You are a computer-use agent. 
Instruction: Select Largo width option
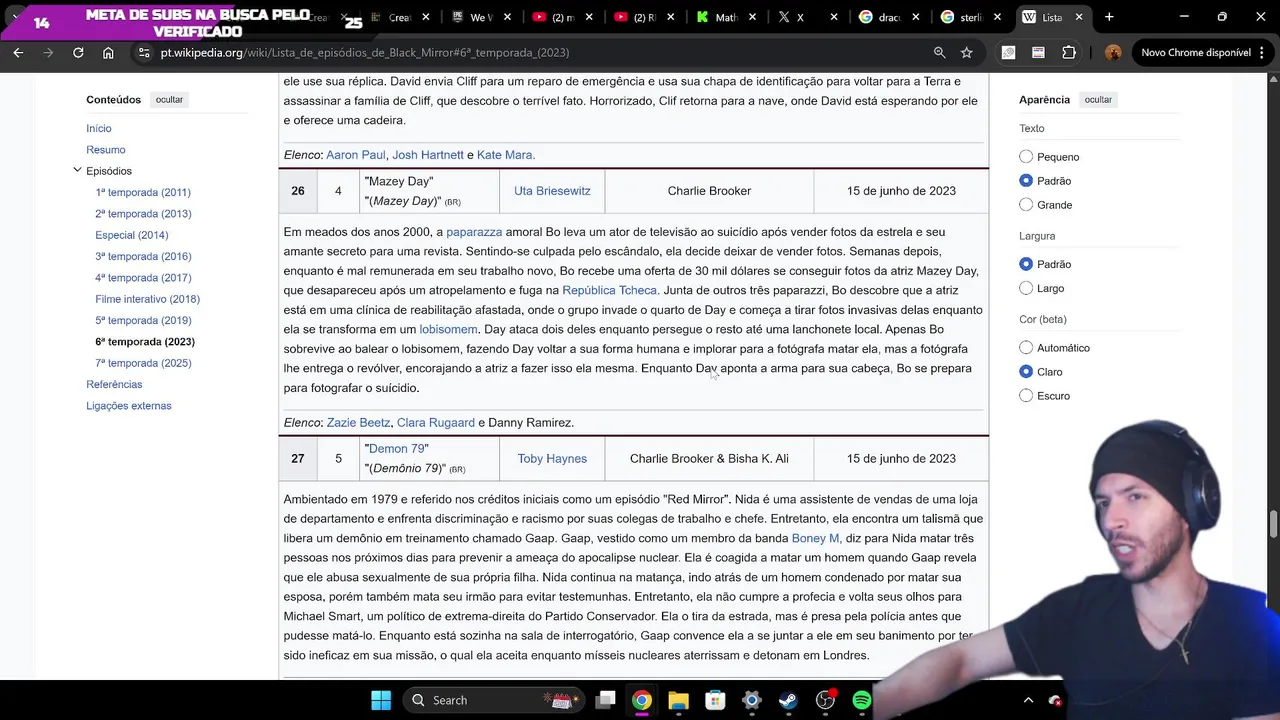[1026, 288]
